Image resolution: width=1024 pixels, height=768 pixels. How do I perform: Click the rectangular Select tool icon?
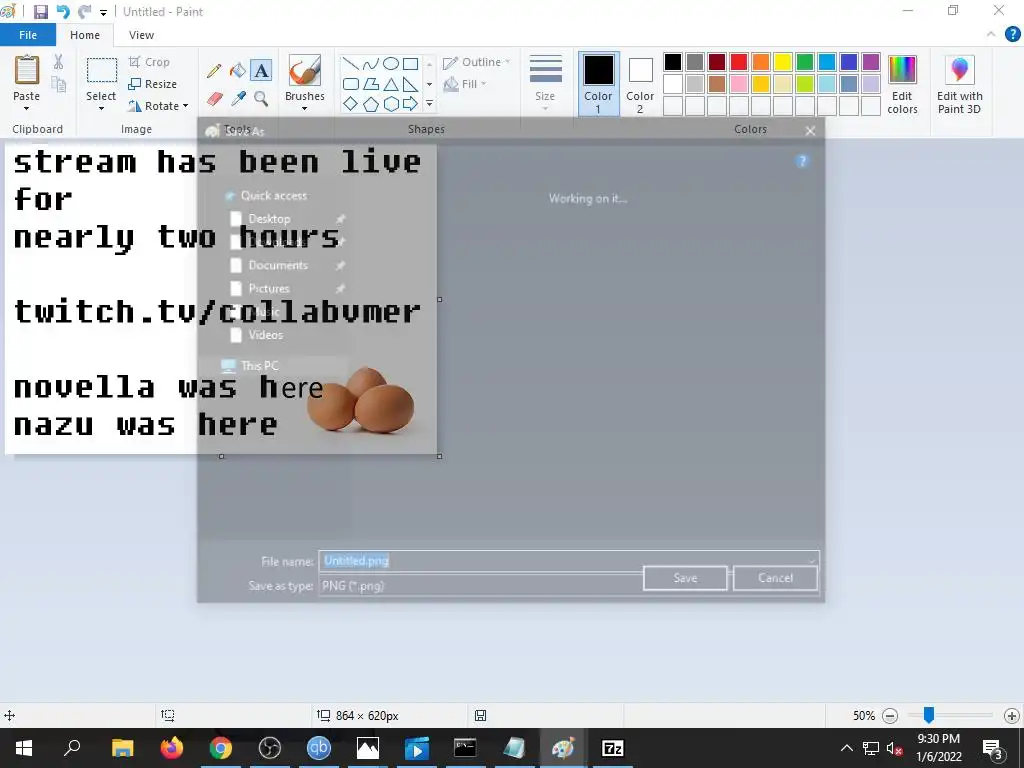(102, 70)
